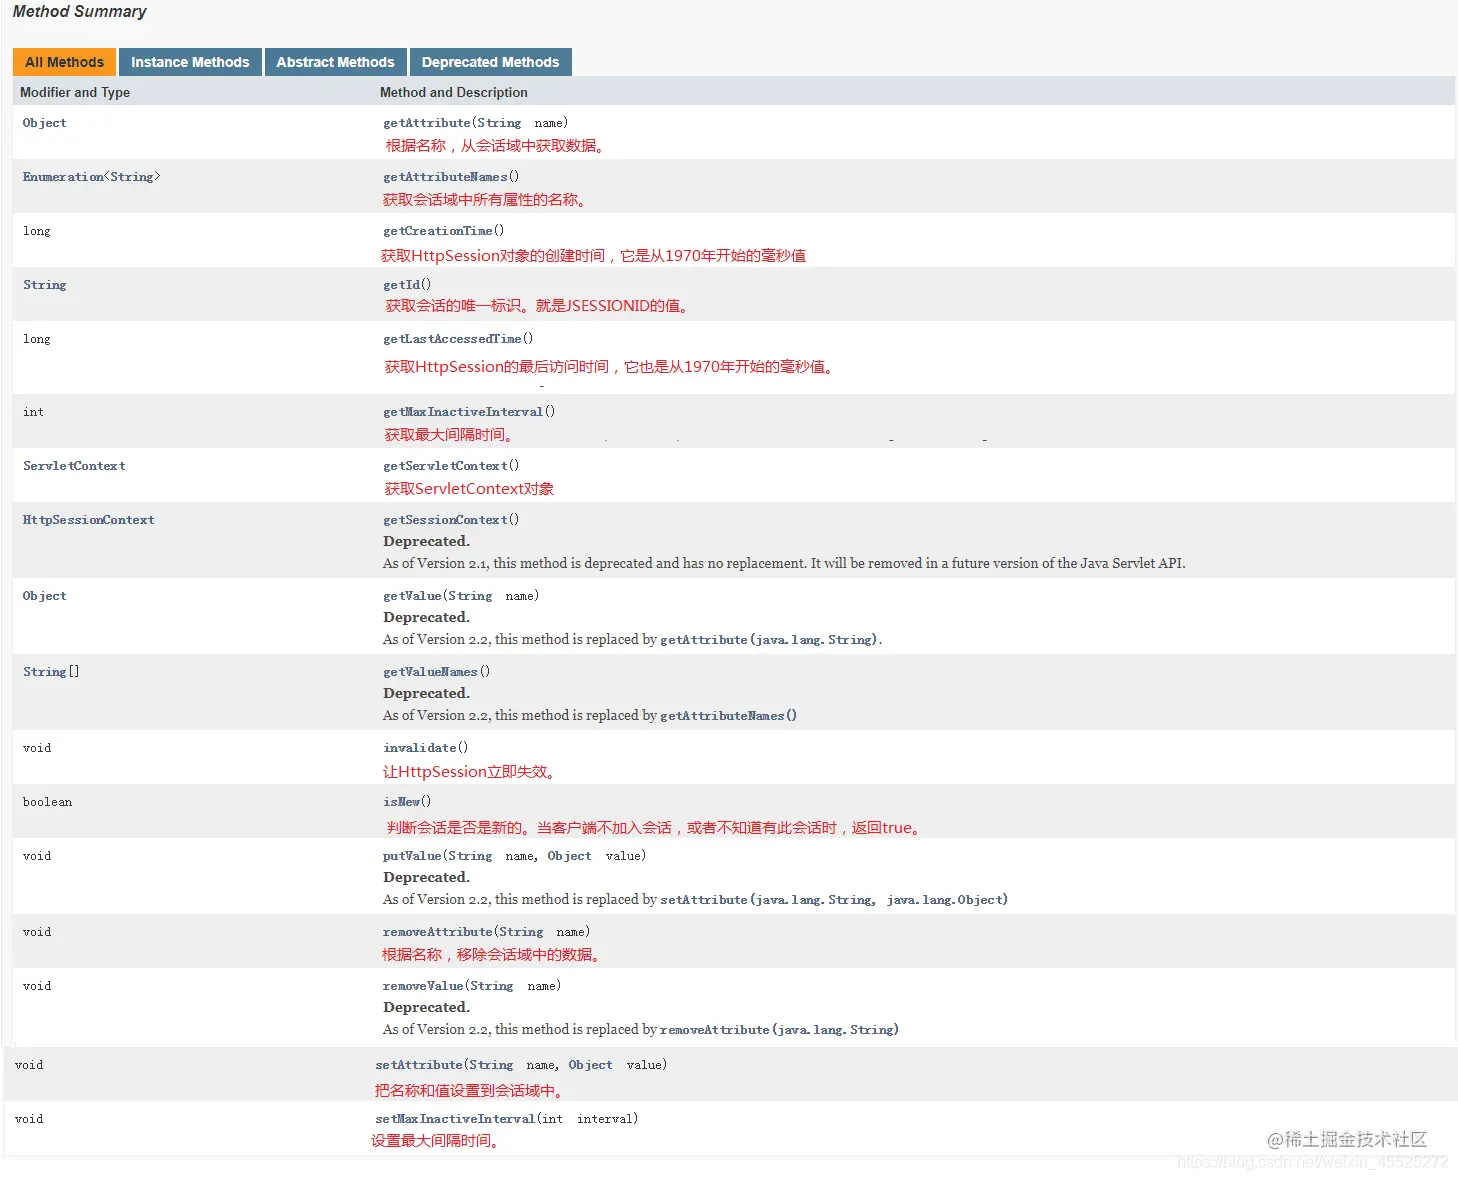Open getAttribute(java.lang.String) replacement link
Image resolution: width=1458 pixels, height=1180 pixels.
click(769, 640)
